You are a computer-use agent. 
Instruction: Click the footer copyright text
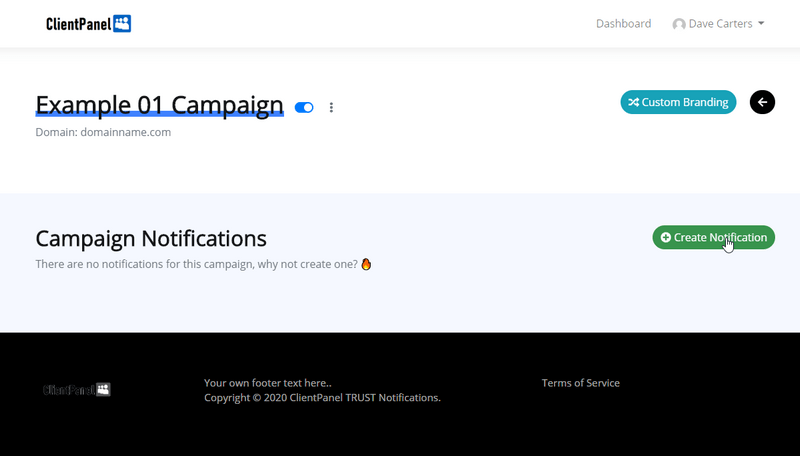322,398
